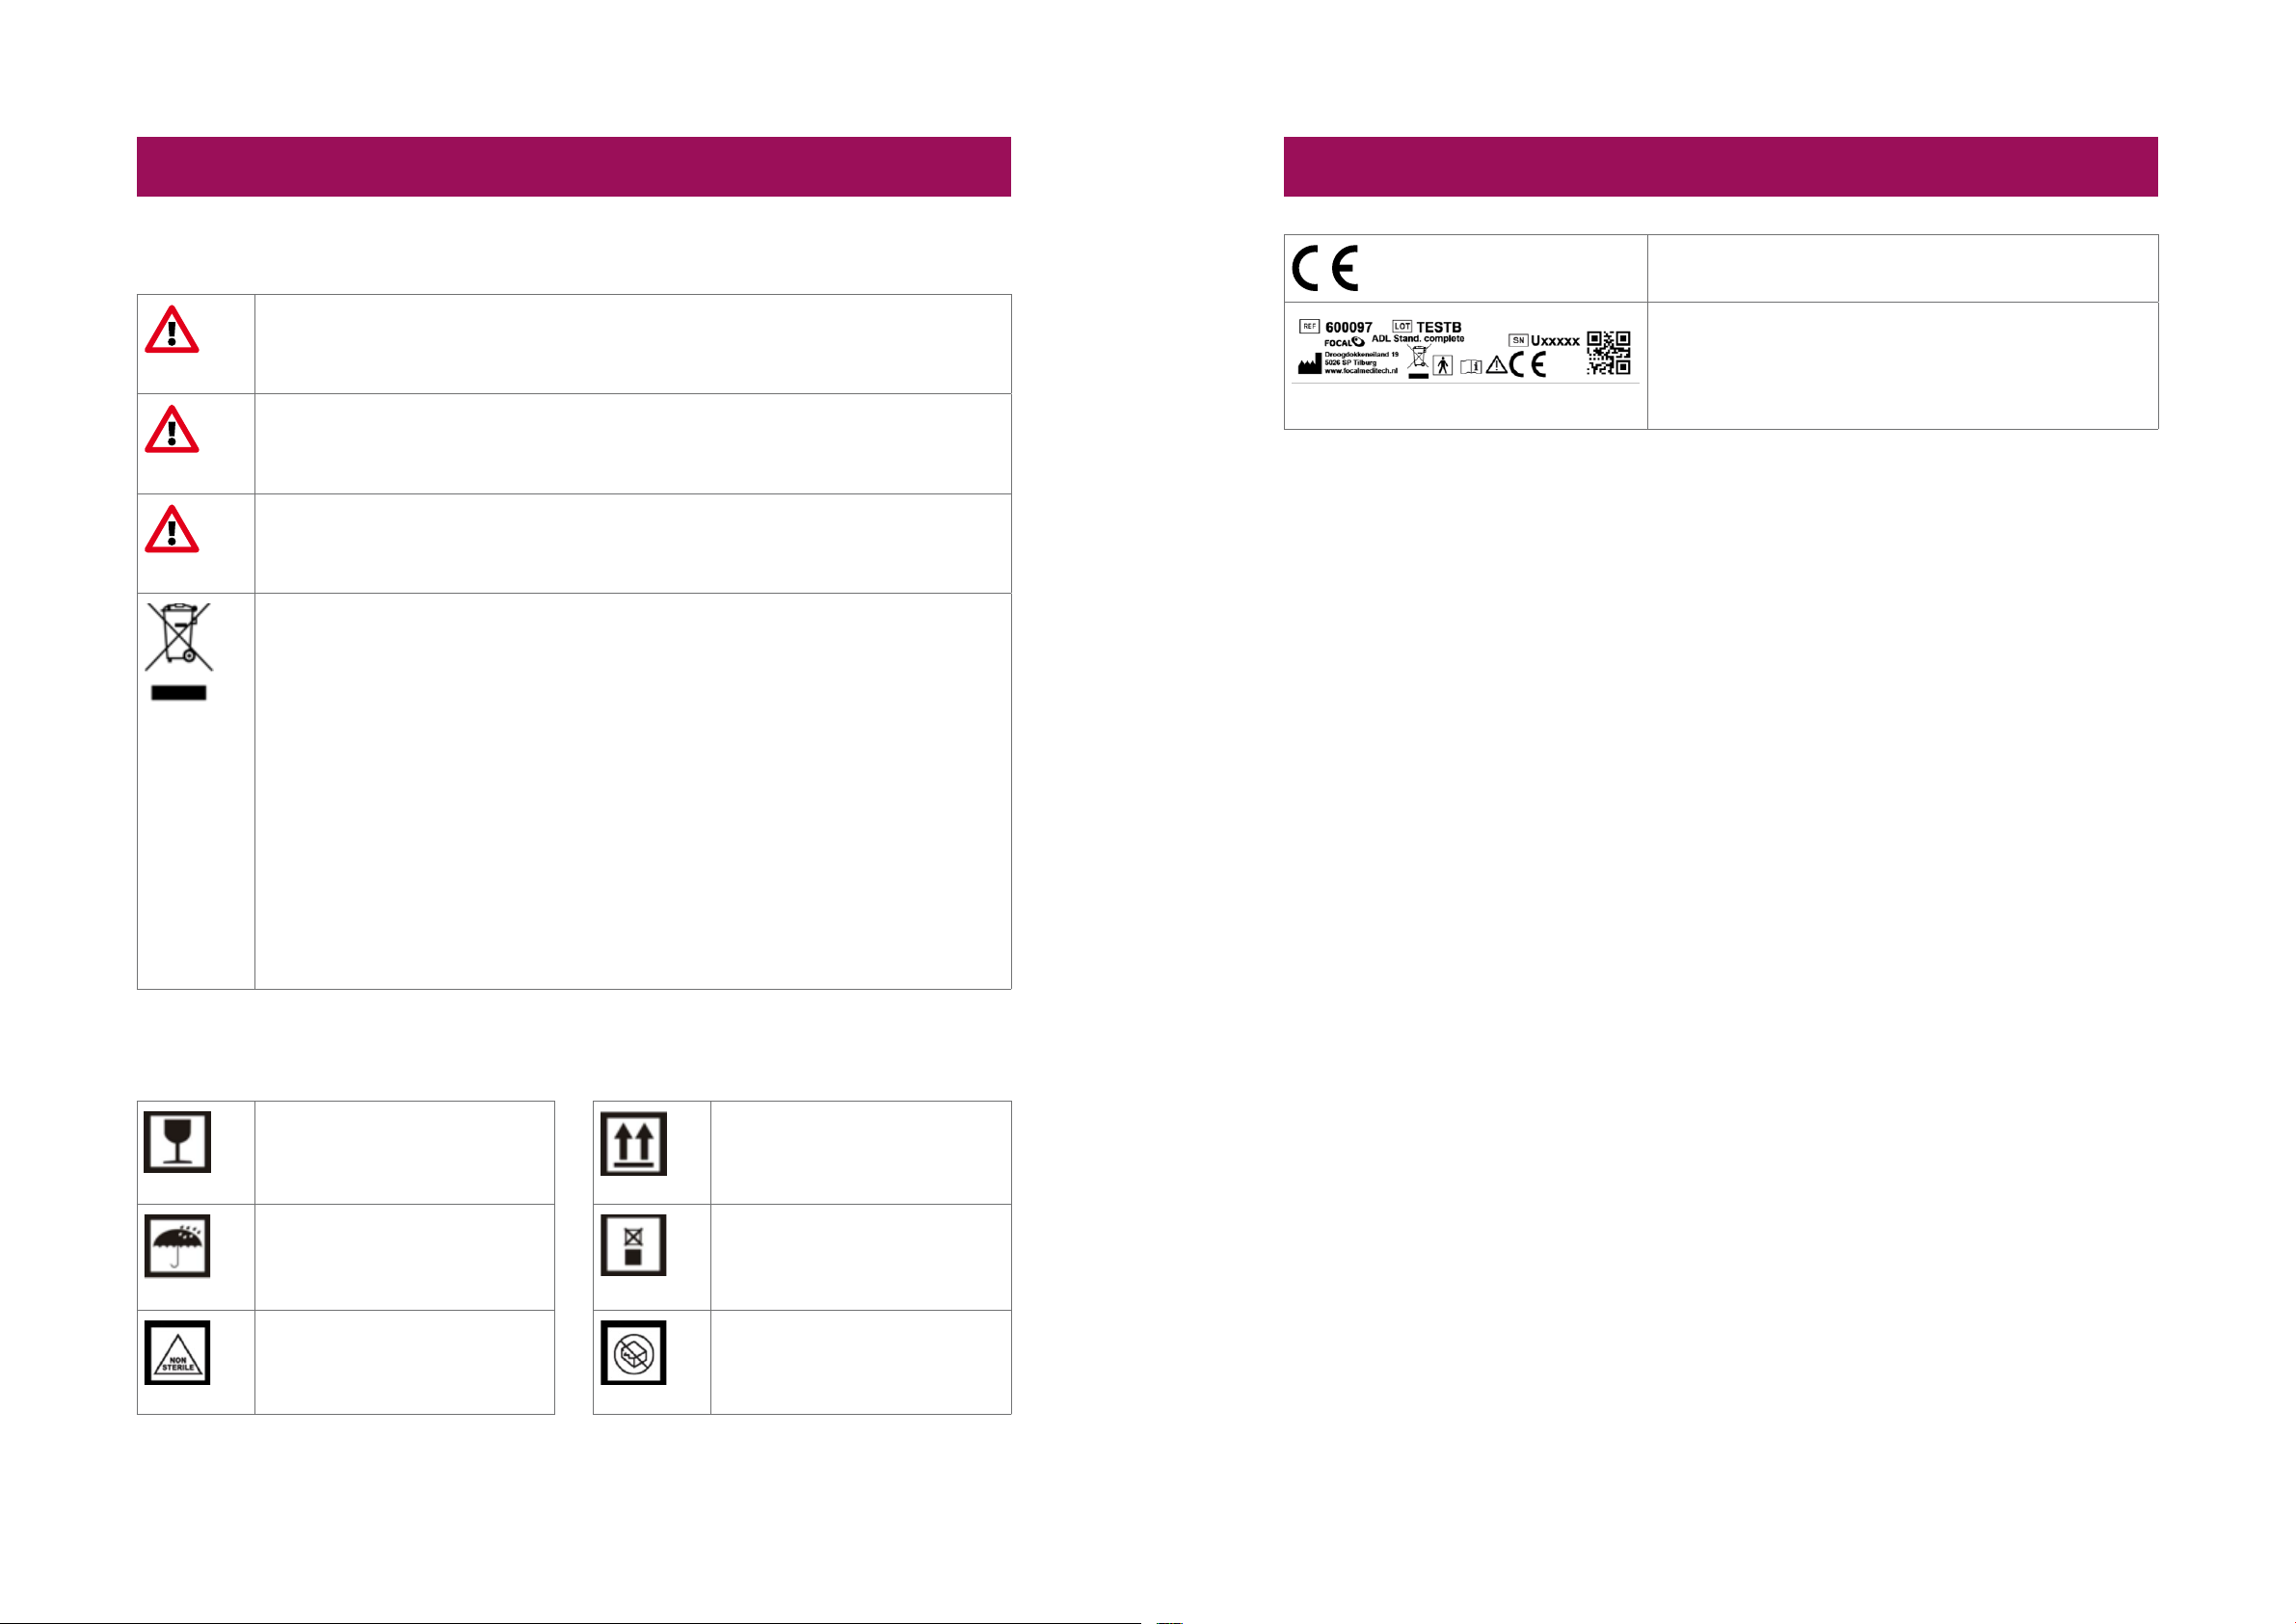This screenshot has width=2296, height=1624.
Task: Click the crossed-out wheelie bin disposal symbol
Action: [179, 651]
